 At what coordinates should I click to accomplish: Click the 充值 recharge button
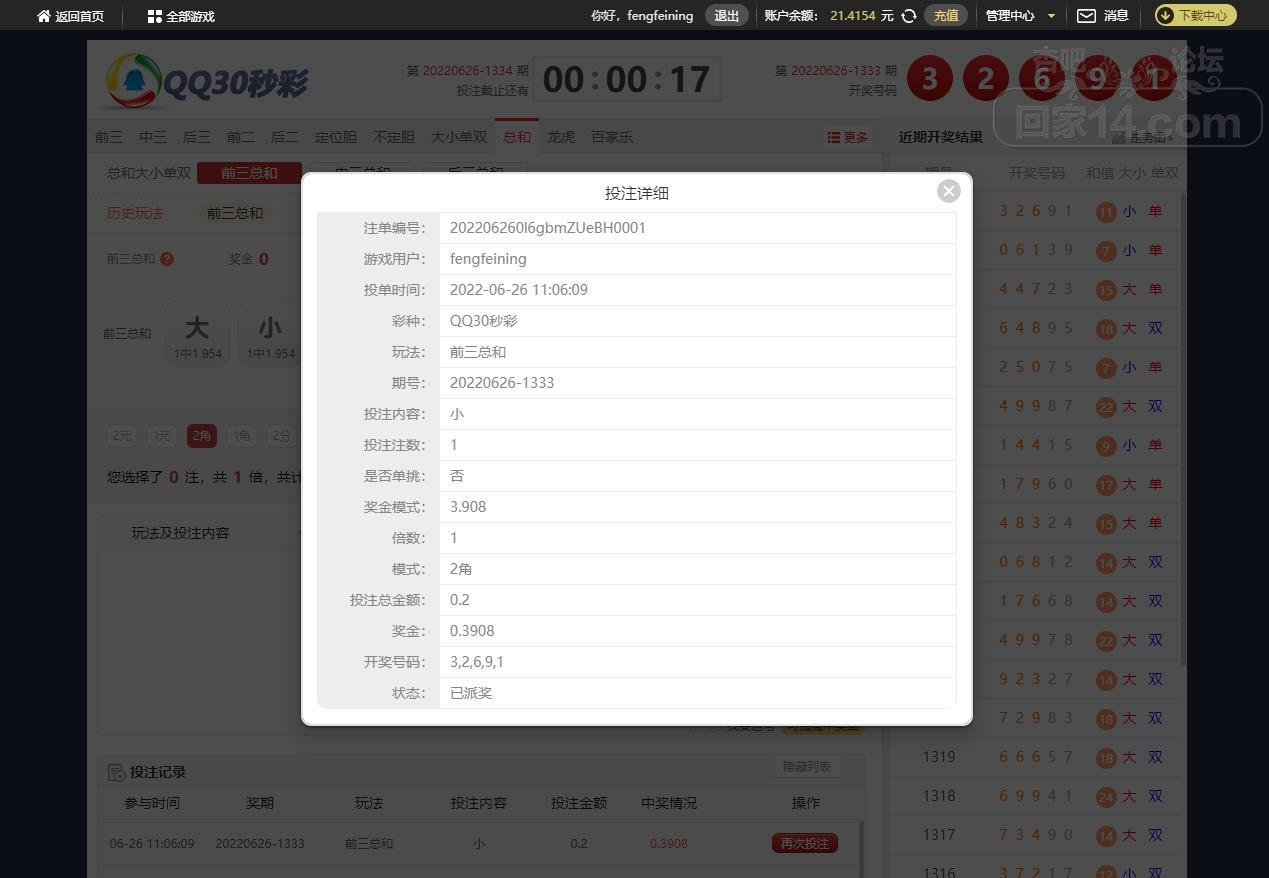pos(946,15)
